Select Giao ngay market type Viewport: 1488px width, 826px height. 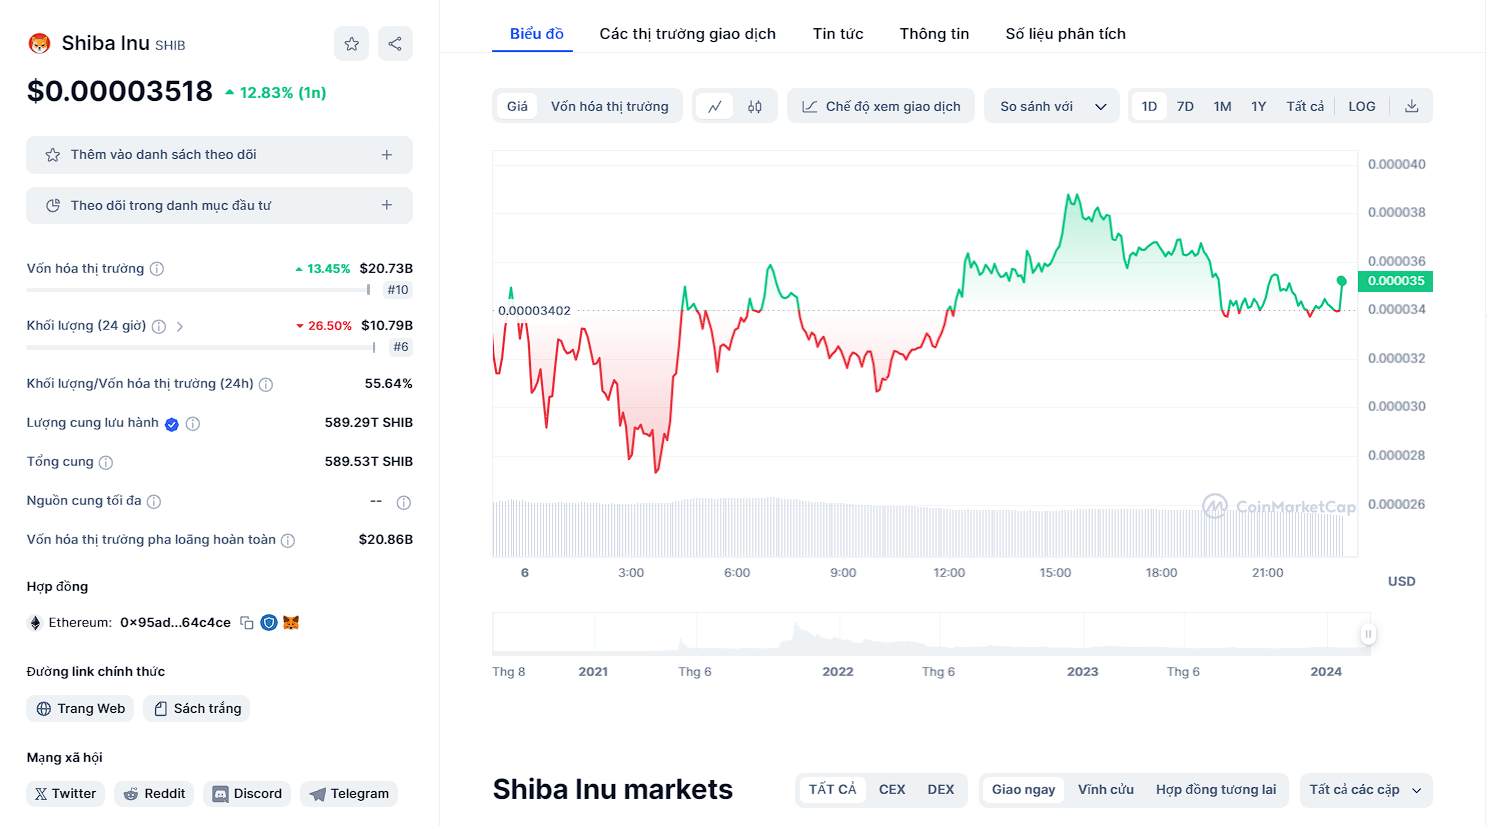[x=1024, y=790]
